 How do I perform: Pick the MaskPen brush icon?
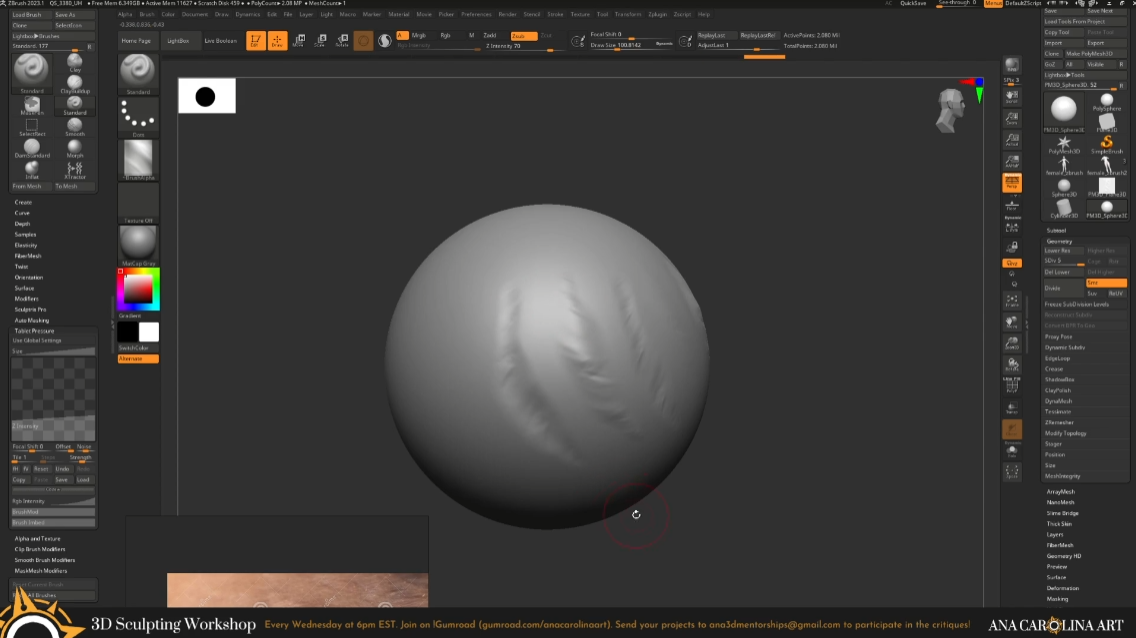(32, 106)
